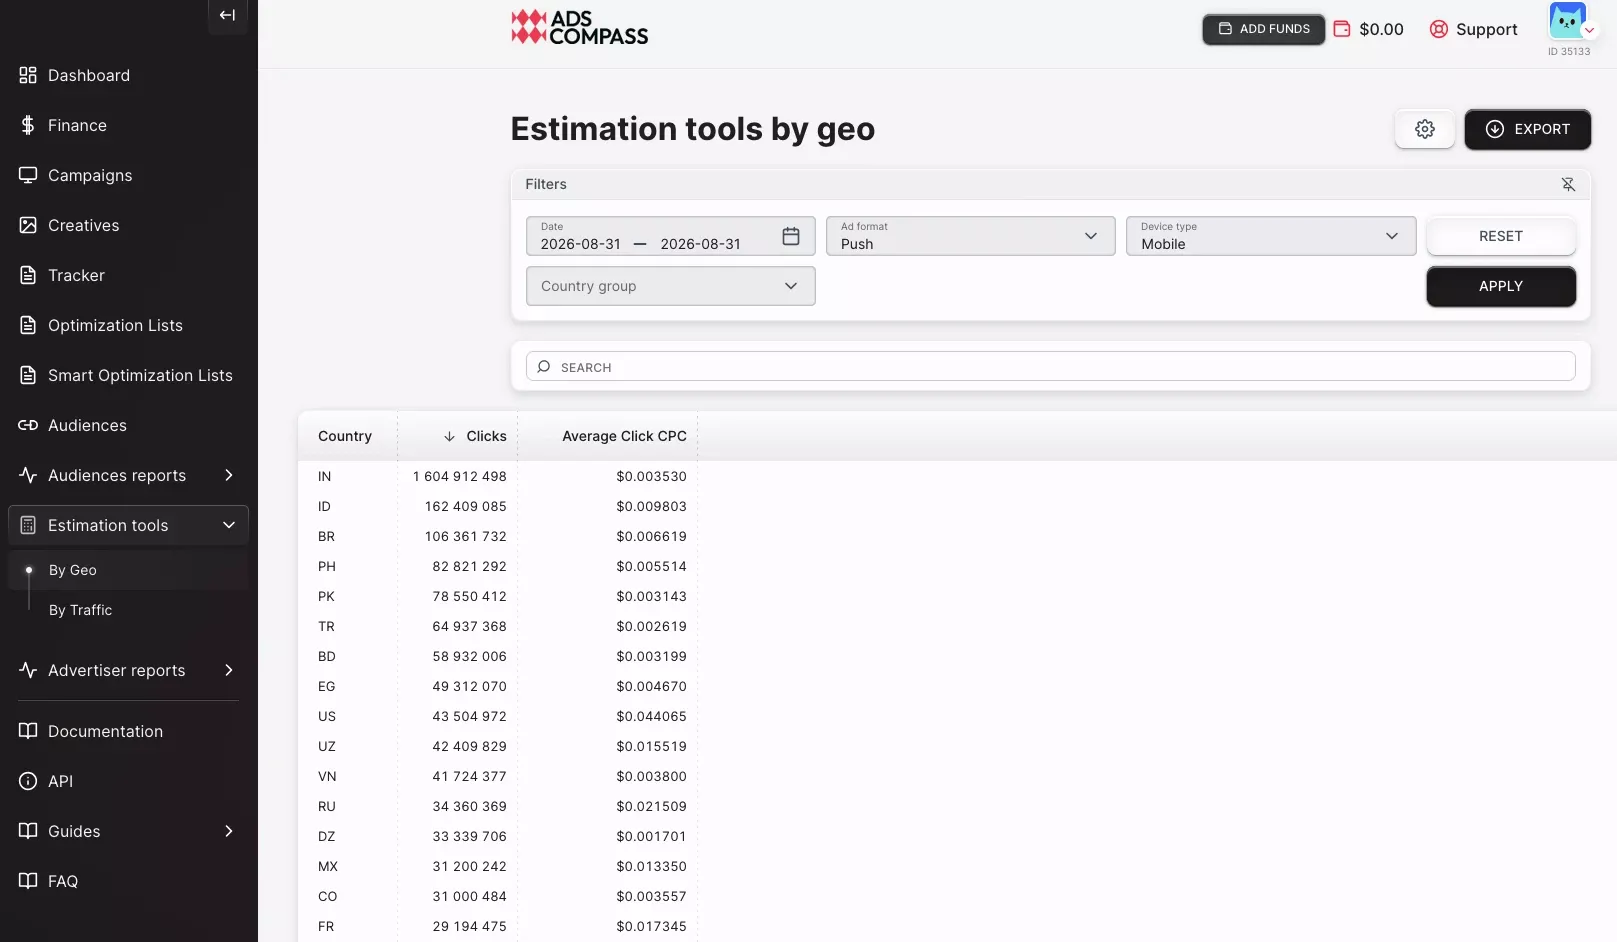Screen dimensions: 1617x942
Task: Click the Campaigns monitor icon
Action: tap(28, 175)
